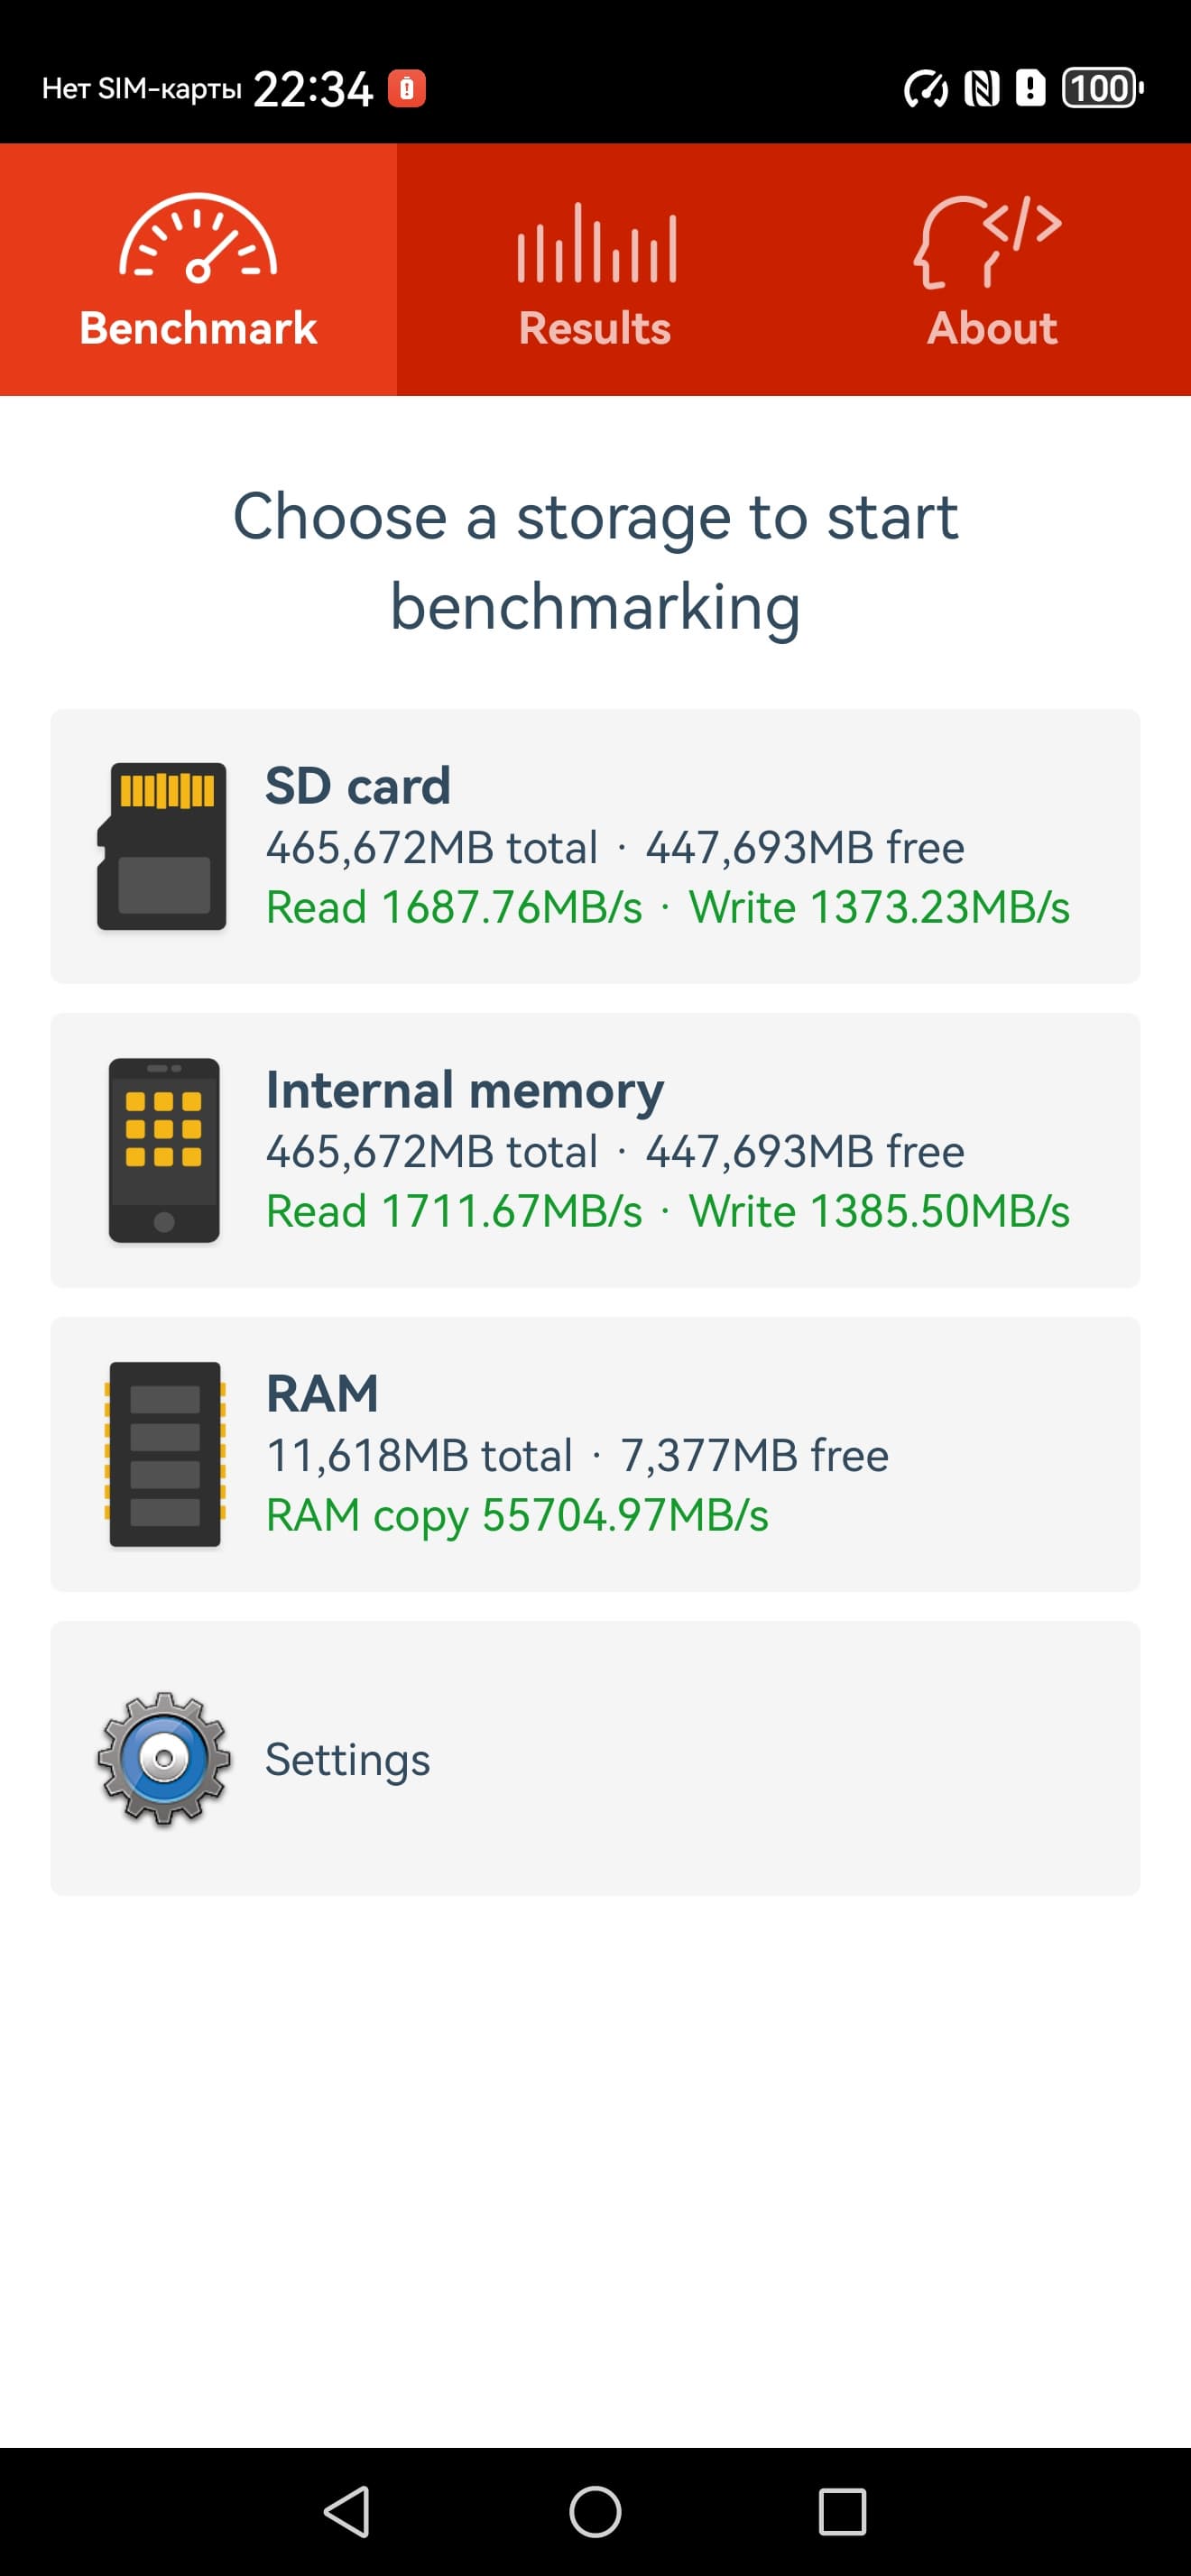
Task: Switch to the About tab
Action: [x=992, y=328]
